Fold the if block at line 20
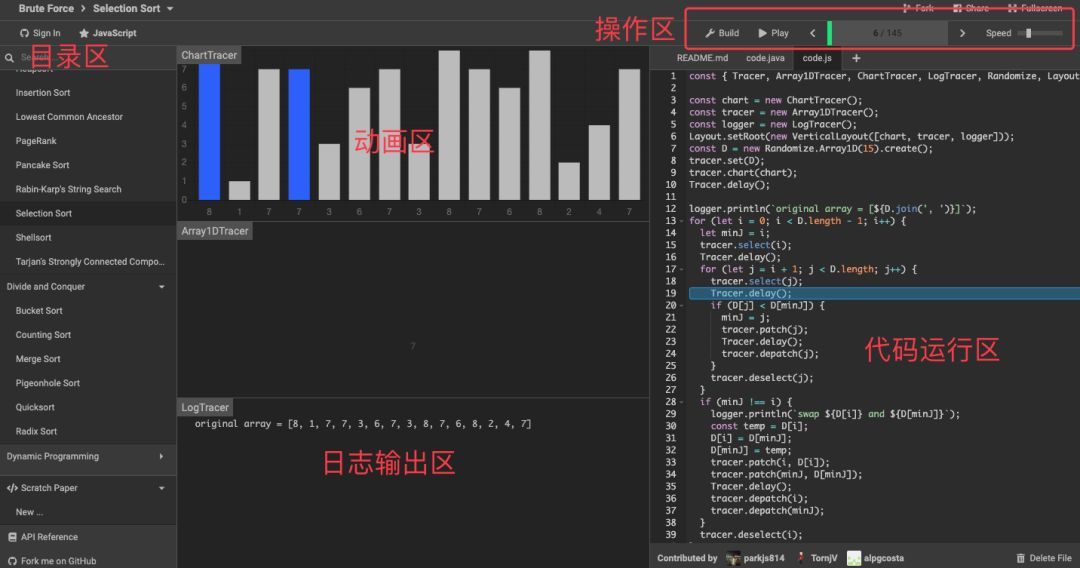This screenshot has height=568, width=1080. point(682,305)
